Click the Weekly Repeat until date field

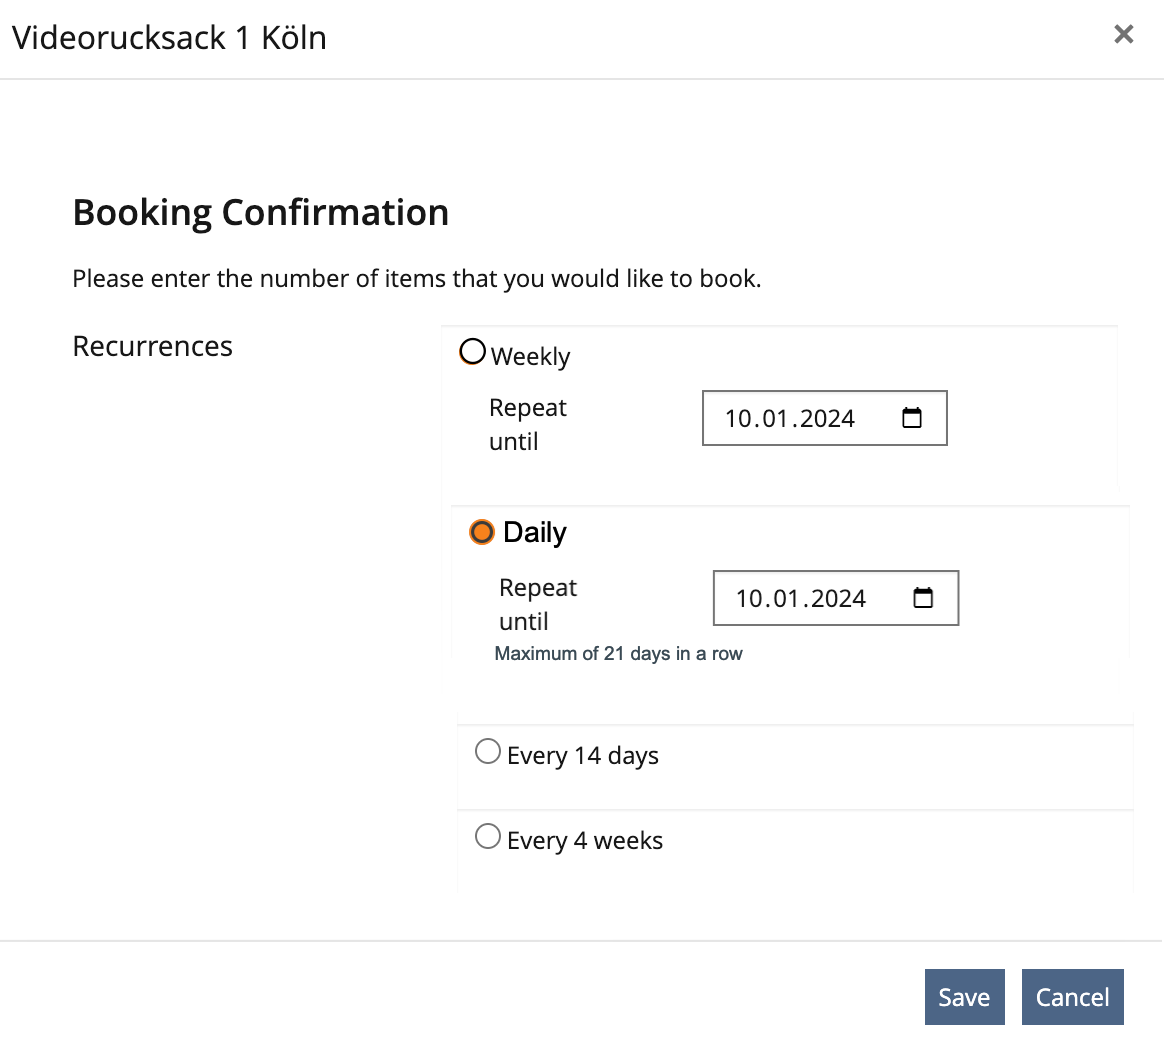[790, 418]
